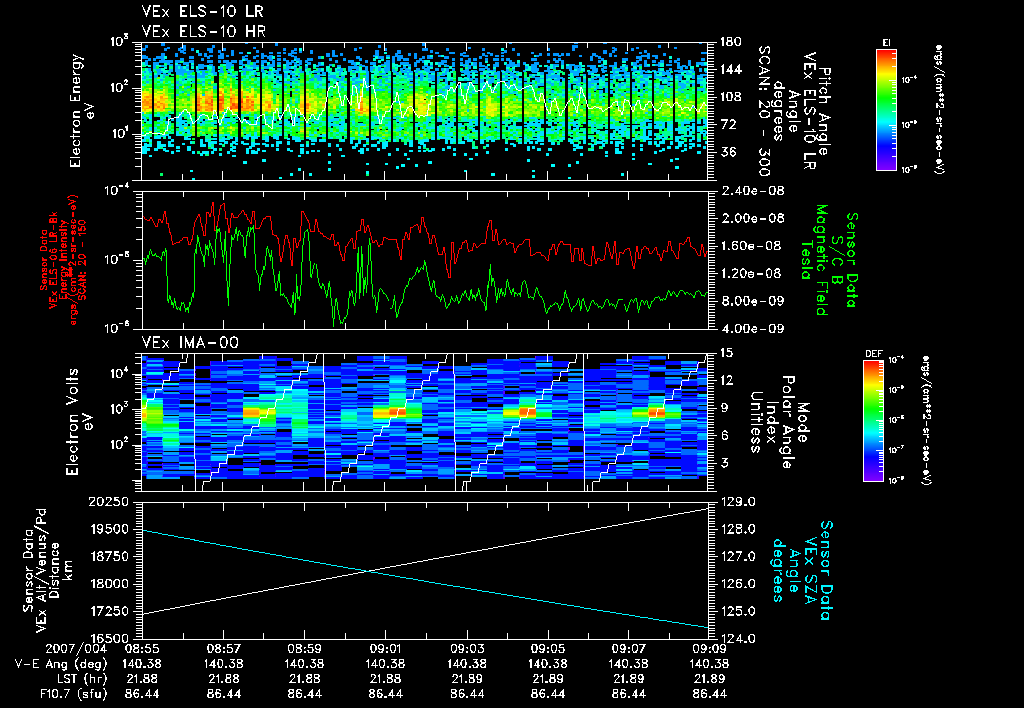
Task: Click the IMA-00 ion spectrogram panel
Action: pos(425,422)
